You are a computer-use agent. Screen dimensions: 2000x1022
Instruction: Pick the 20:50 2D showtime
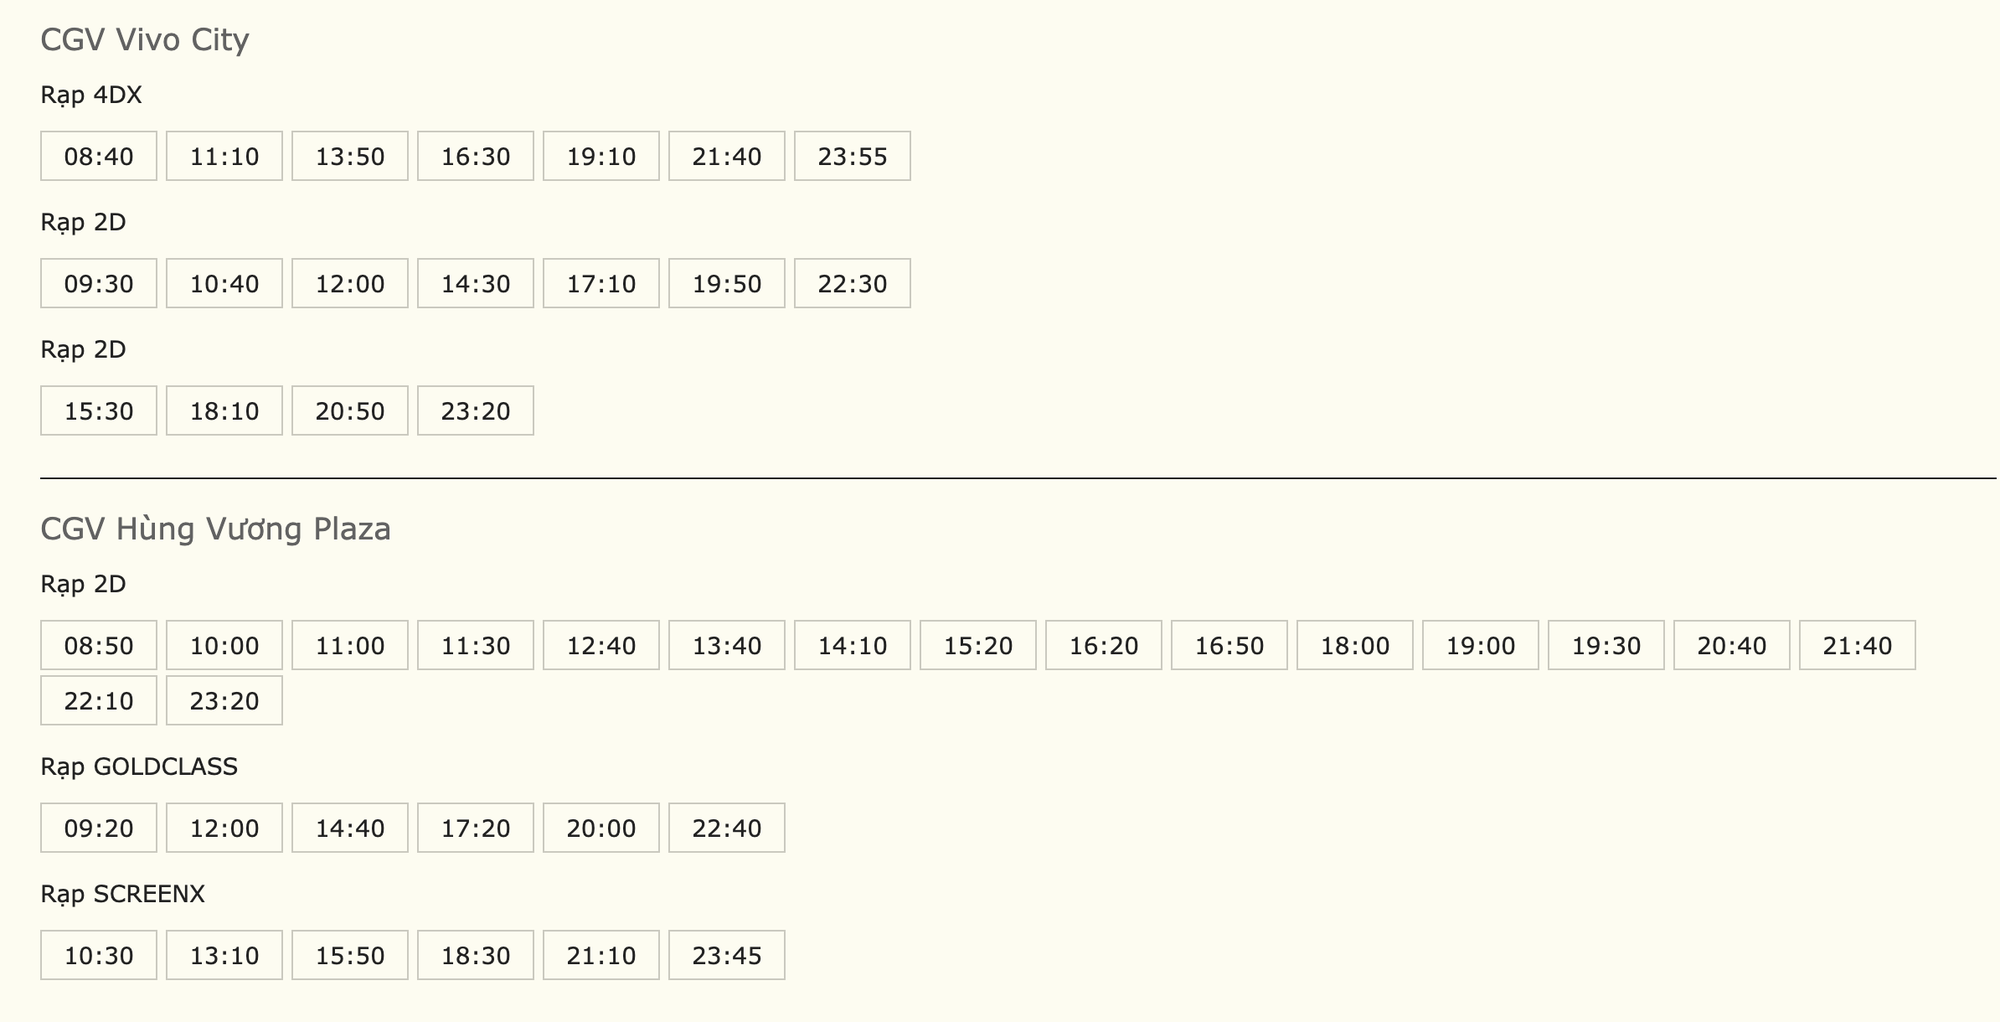(350, 411)
